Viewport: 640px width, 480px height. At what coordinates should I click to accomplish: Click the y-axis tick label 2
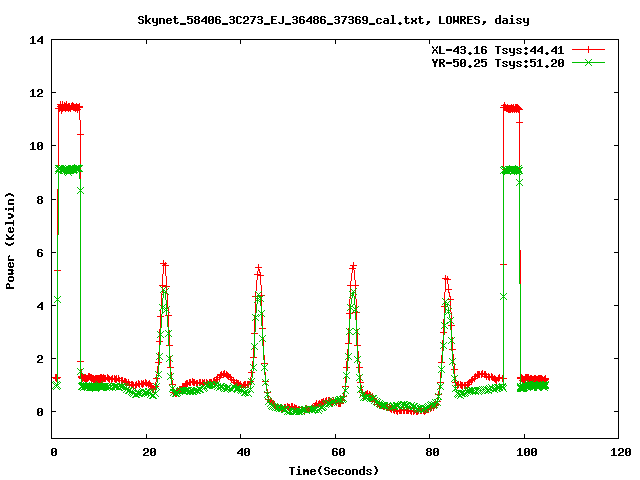pyautogui.click(x=40, y=359)
